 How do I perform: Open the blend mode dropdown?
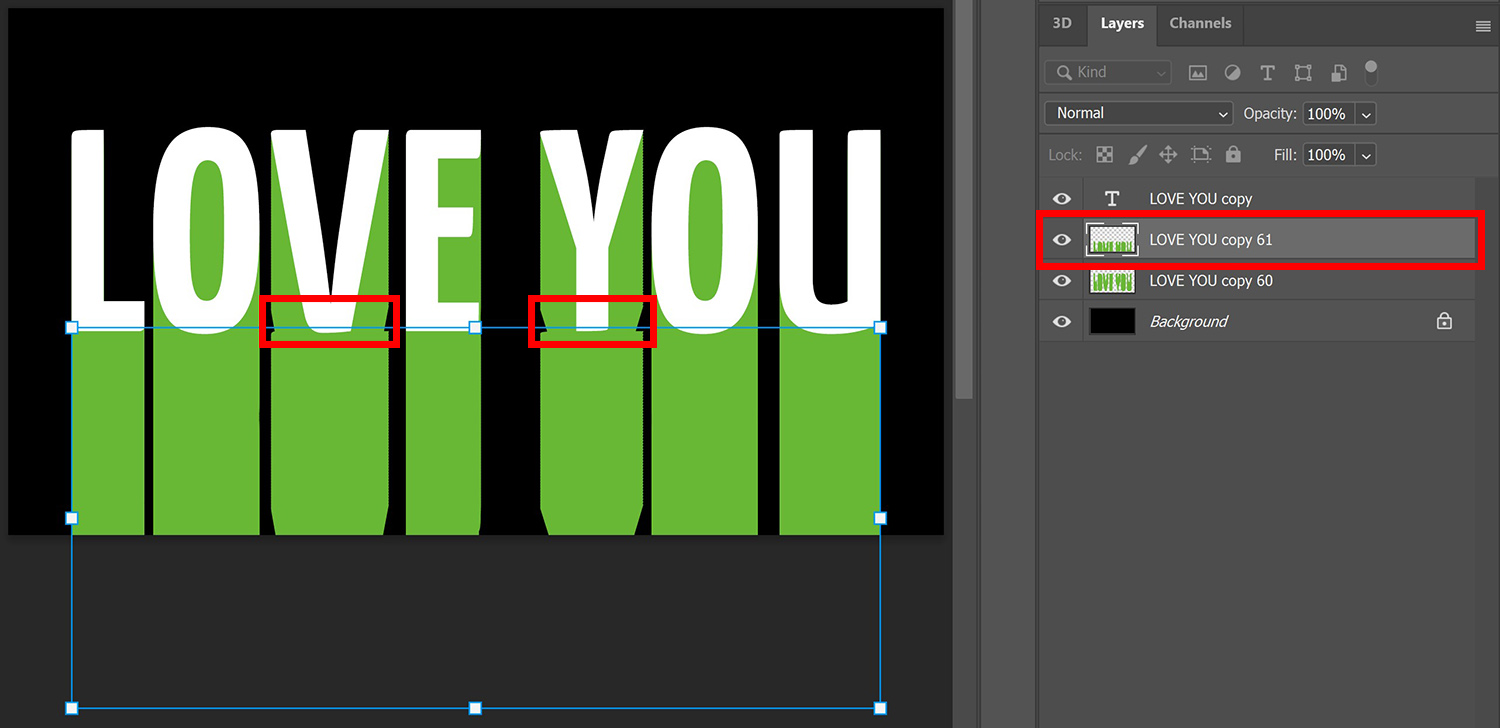point(1137,113)
